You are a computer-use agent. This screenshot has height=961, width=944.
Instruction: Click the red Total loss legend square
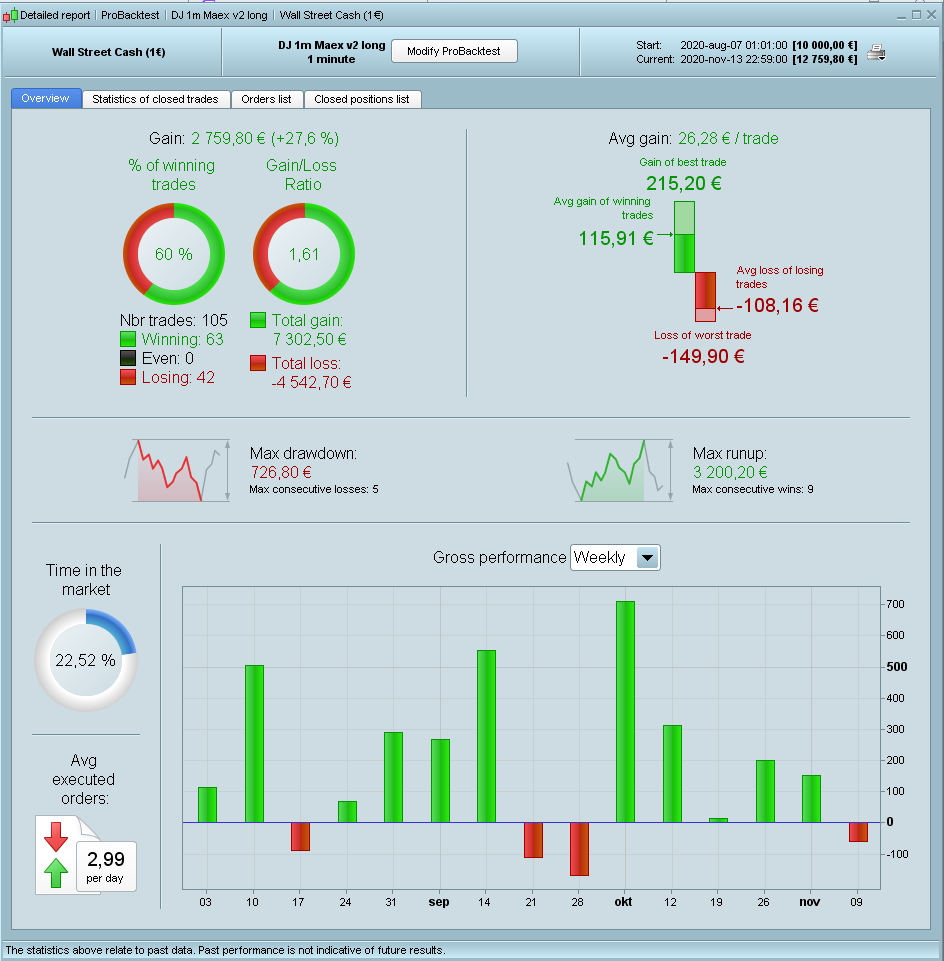pos(258,363)
